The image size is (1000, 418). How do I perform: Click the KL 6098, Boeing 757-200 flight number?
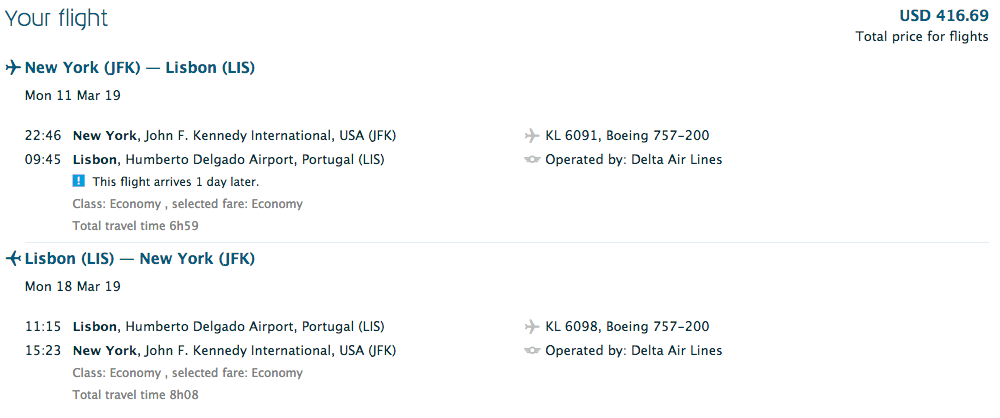point(627,327)
